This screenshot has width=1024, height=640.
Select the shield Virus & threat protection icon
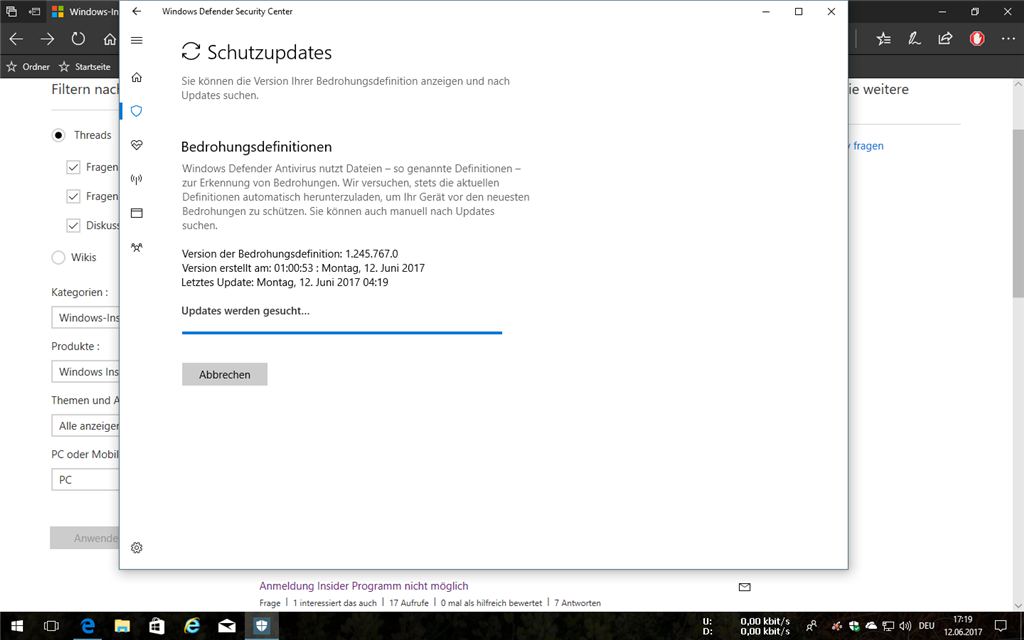click(136, 111)
